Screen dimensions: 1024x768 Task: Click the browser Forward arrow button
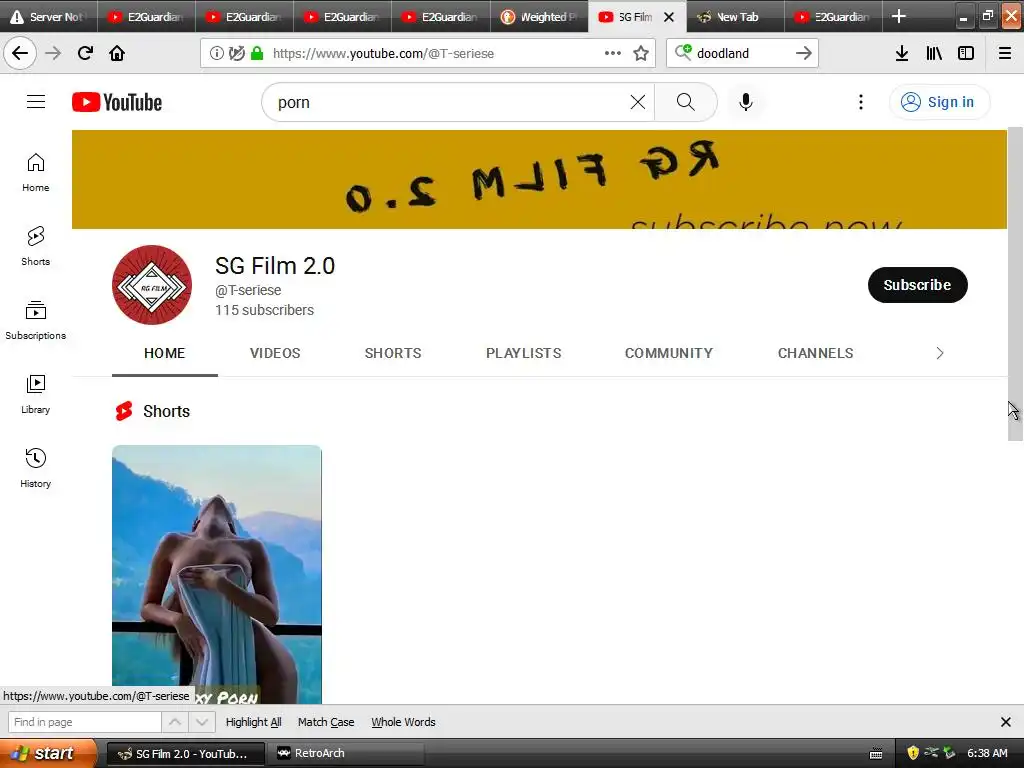53,53
